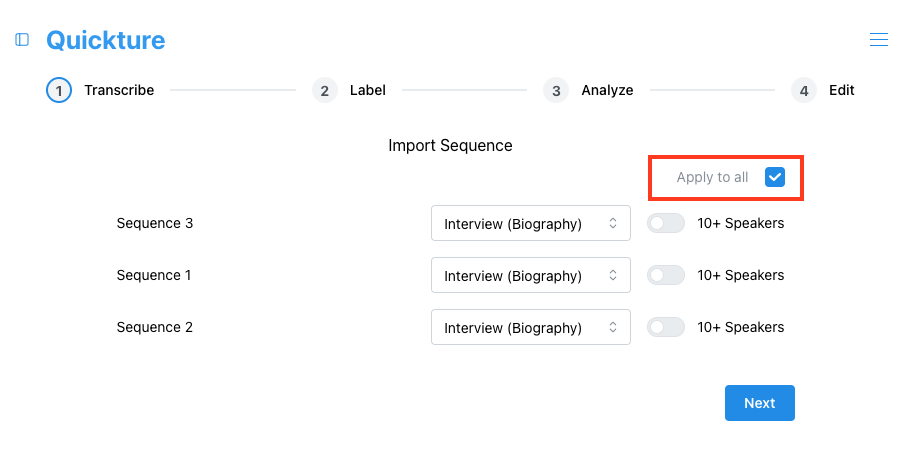Viewport: 904px width, 452px height.
Task: Click the Next button
Action: pos(759,403)
